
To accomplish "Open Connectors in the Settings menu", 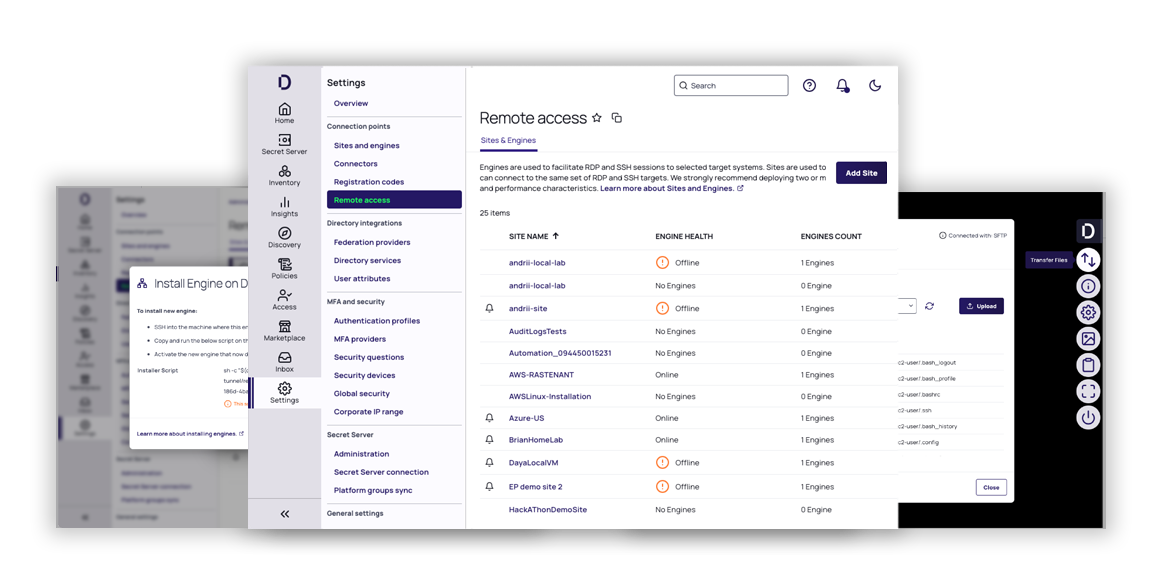I will (355, 163).
